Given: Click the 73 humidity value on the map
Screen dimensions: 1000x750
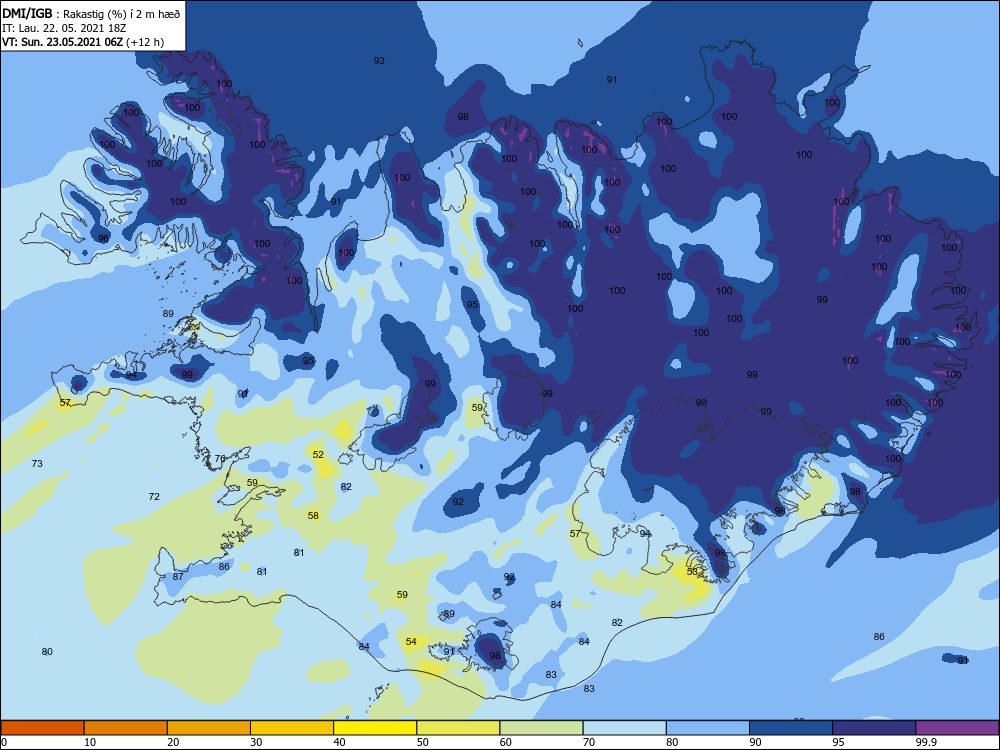Looking at the screenshot, I should click(37, 464).
